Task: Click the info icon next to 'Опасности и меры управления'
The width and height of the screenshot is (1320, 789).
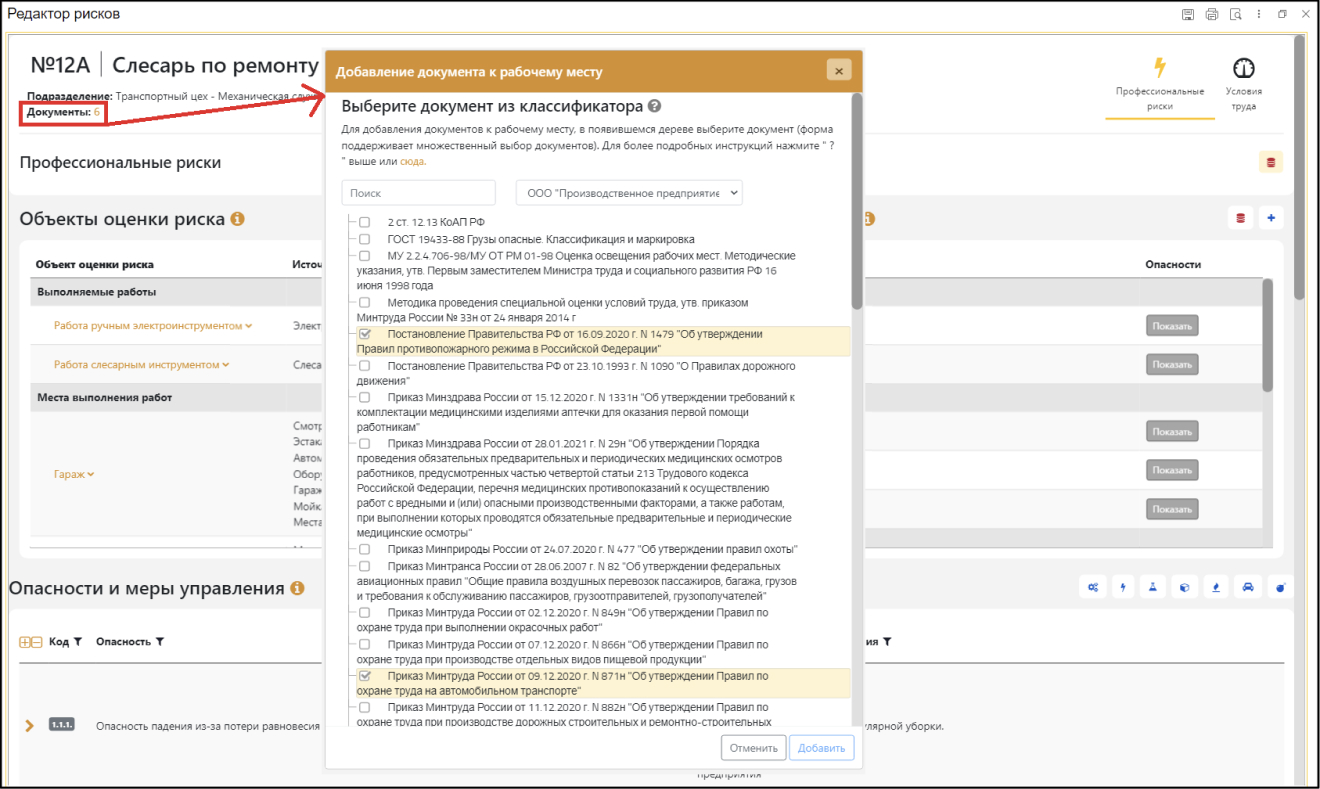Action: coord(297,589)
